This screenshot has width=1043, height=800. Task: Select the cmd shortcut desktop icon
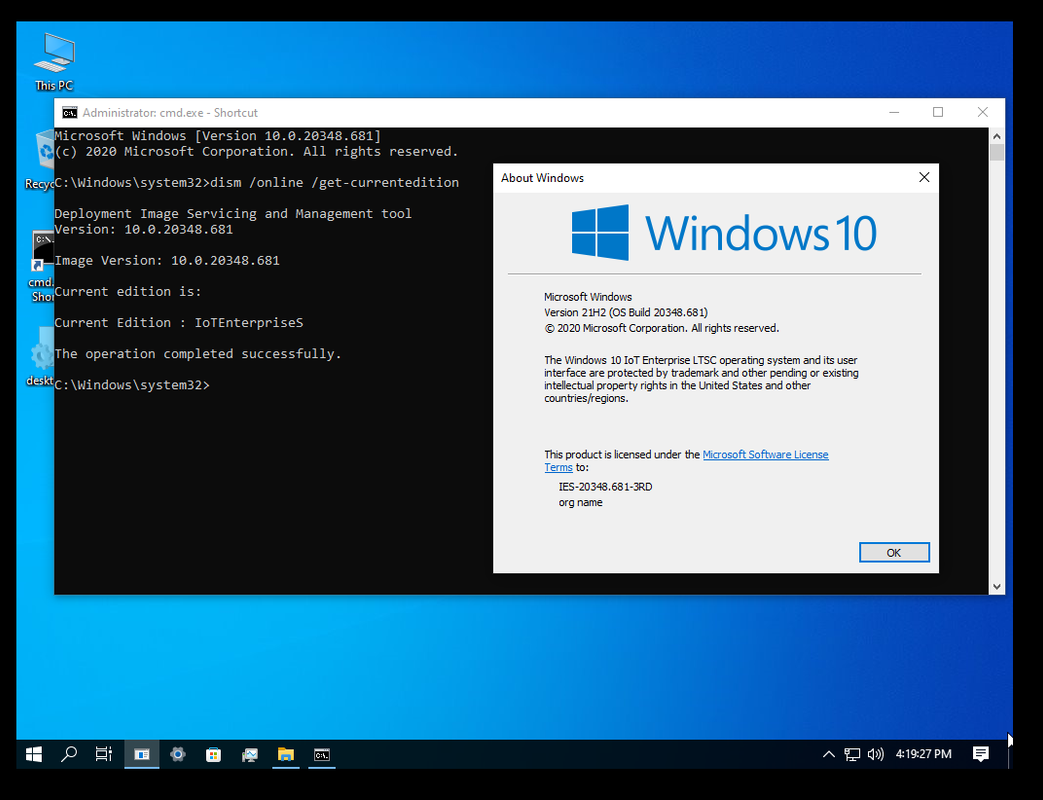tap(42, 266)
